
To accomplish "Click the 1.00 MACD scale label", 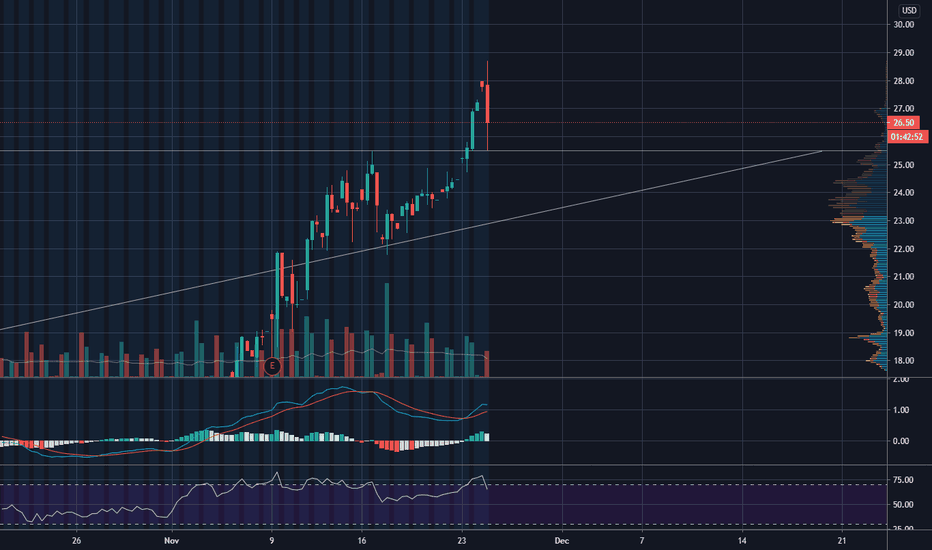I will [901, 410].
